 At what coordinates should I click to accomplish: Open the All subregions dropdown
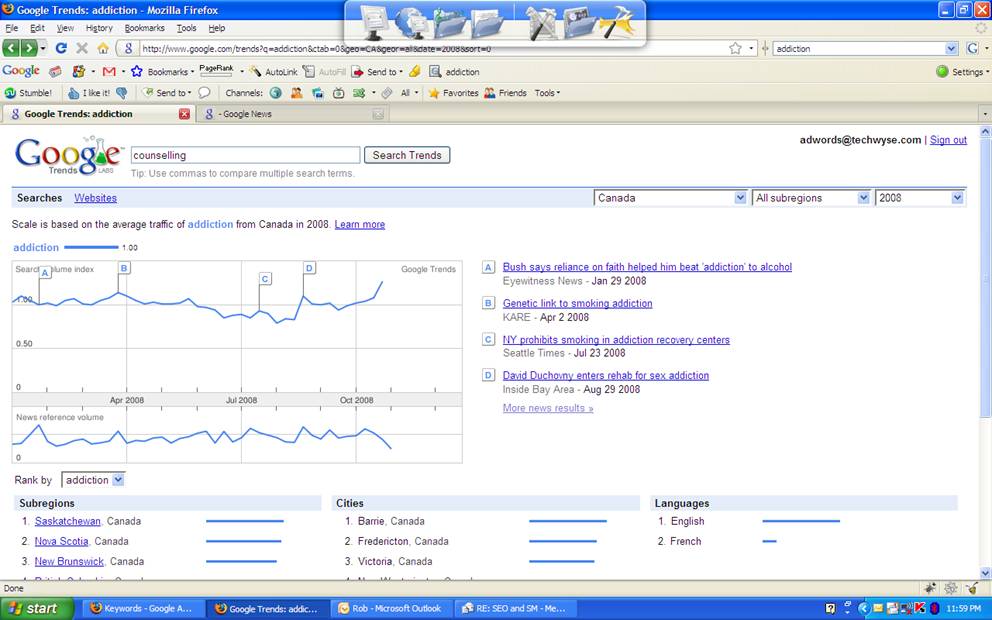pyautogui.click(x=811, y=197)
